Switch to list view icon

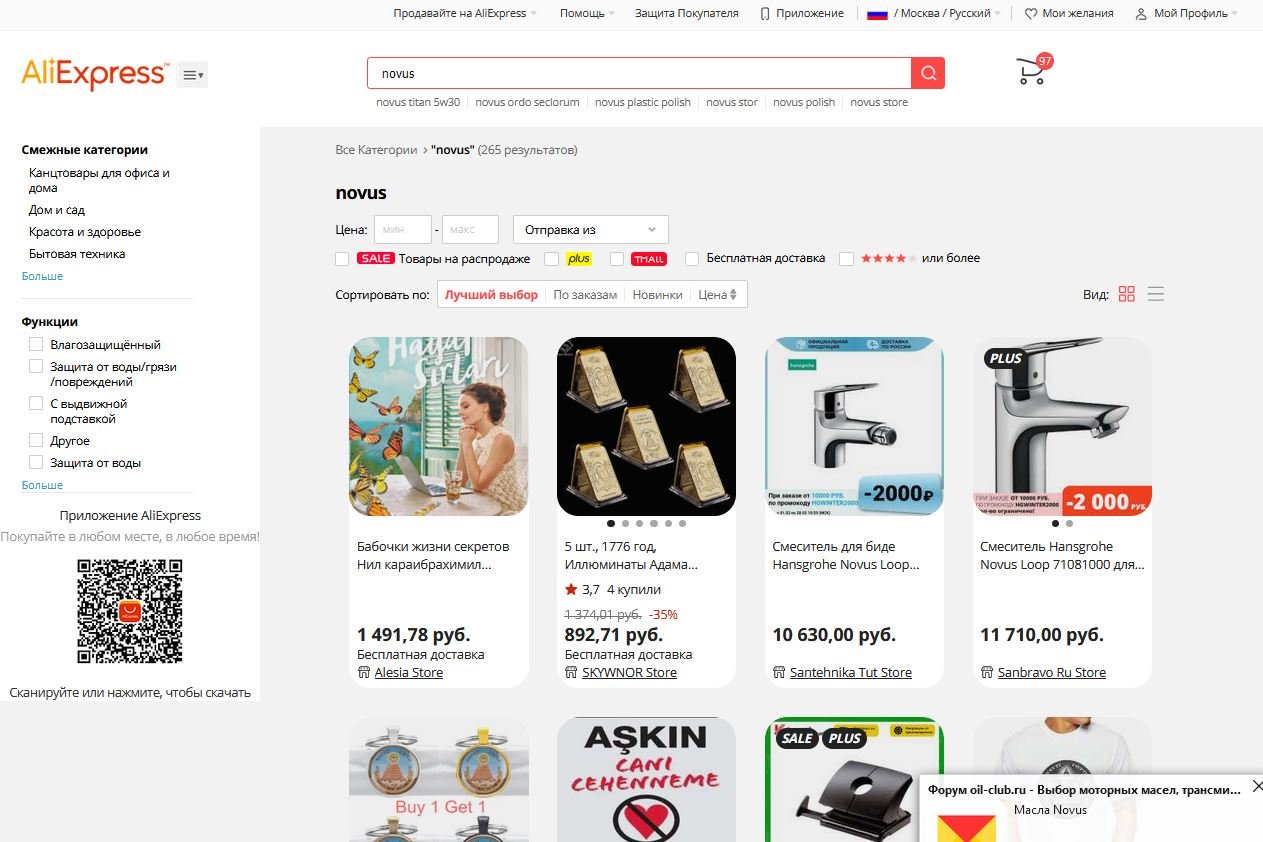coord(1156,294)
